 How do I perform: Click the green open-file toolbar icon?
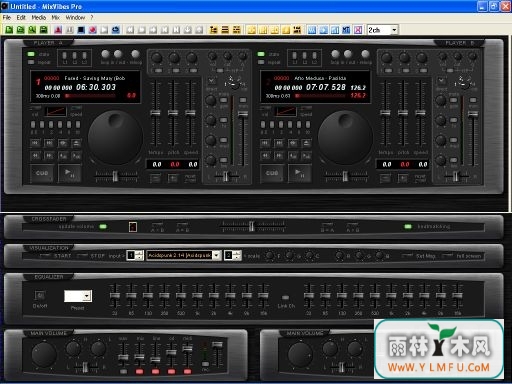20,30
